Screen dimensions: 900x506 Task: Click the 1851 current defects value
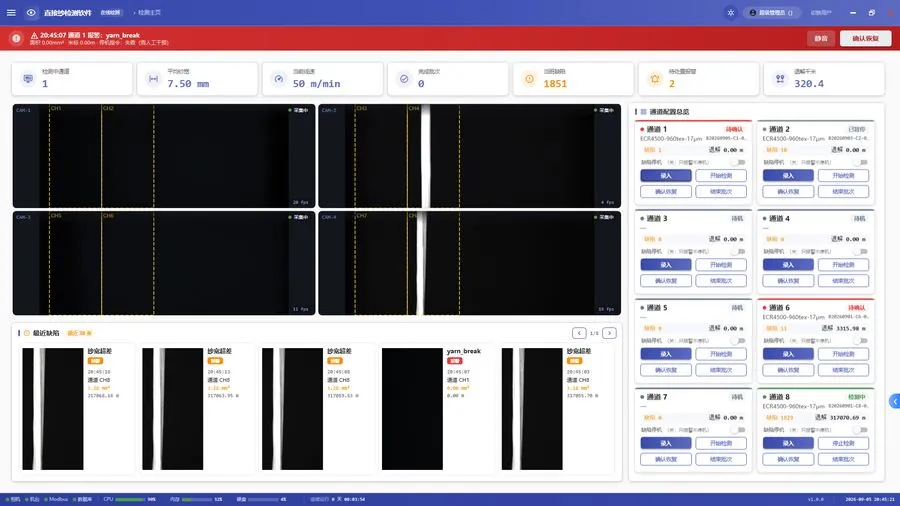555,84
